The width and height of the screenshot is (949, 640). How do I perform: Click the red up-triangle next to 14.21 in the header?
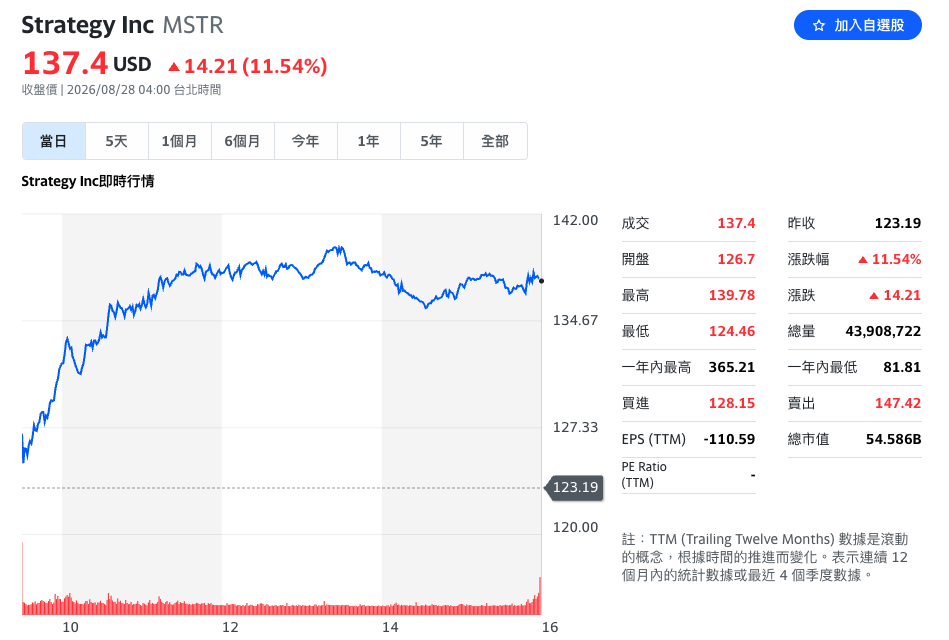tap(174, 67)
